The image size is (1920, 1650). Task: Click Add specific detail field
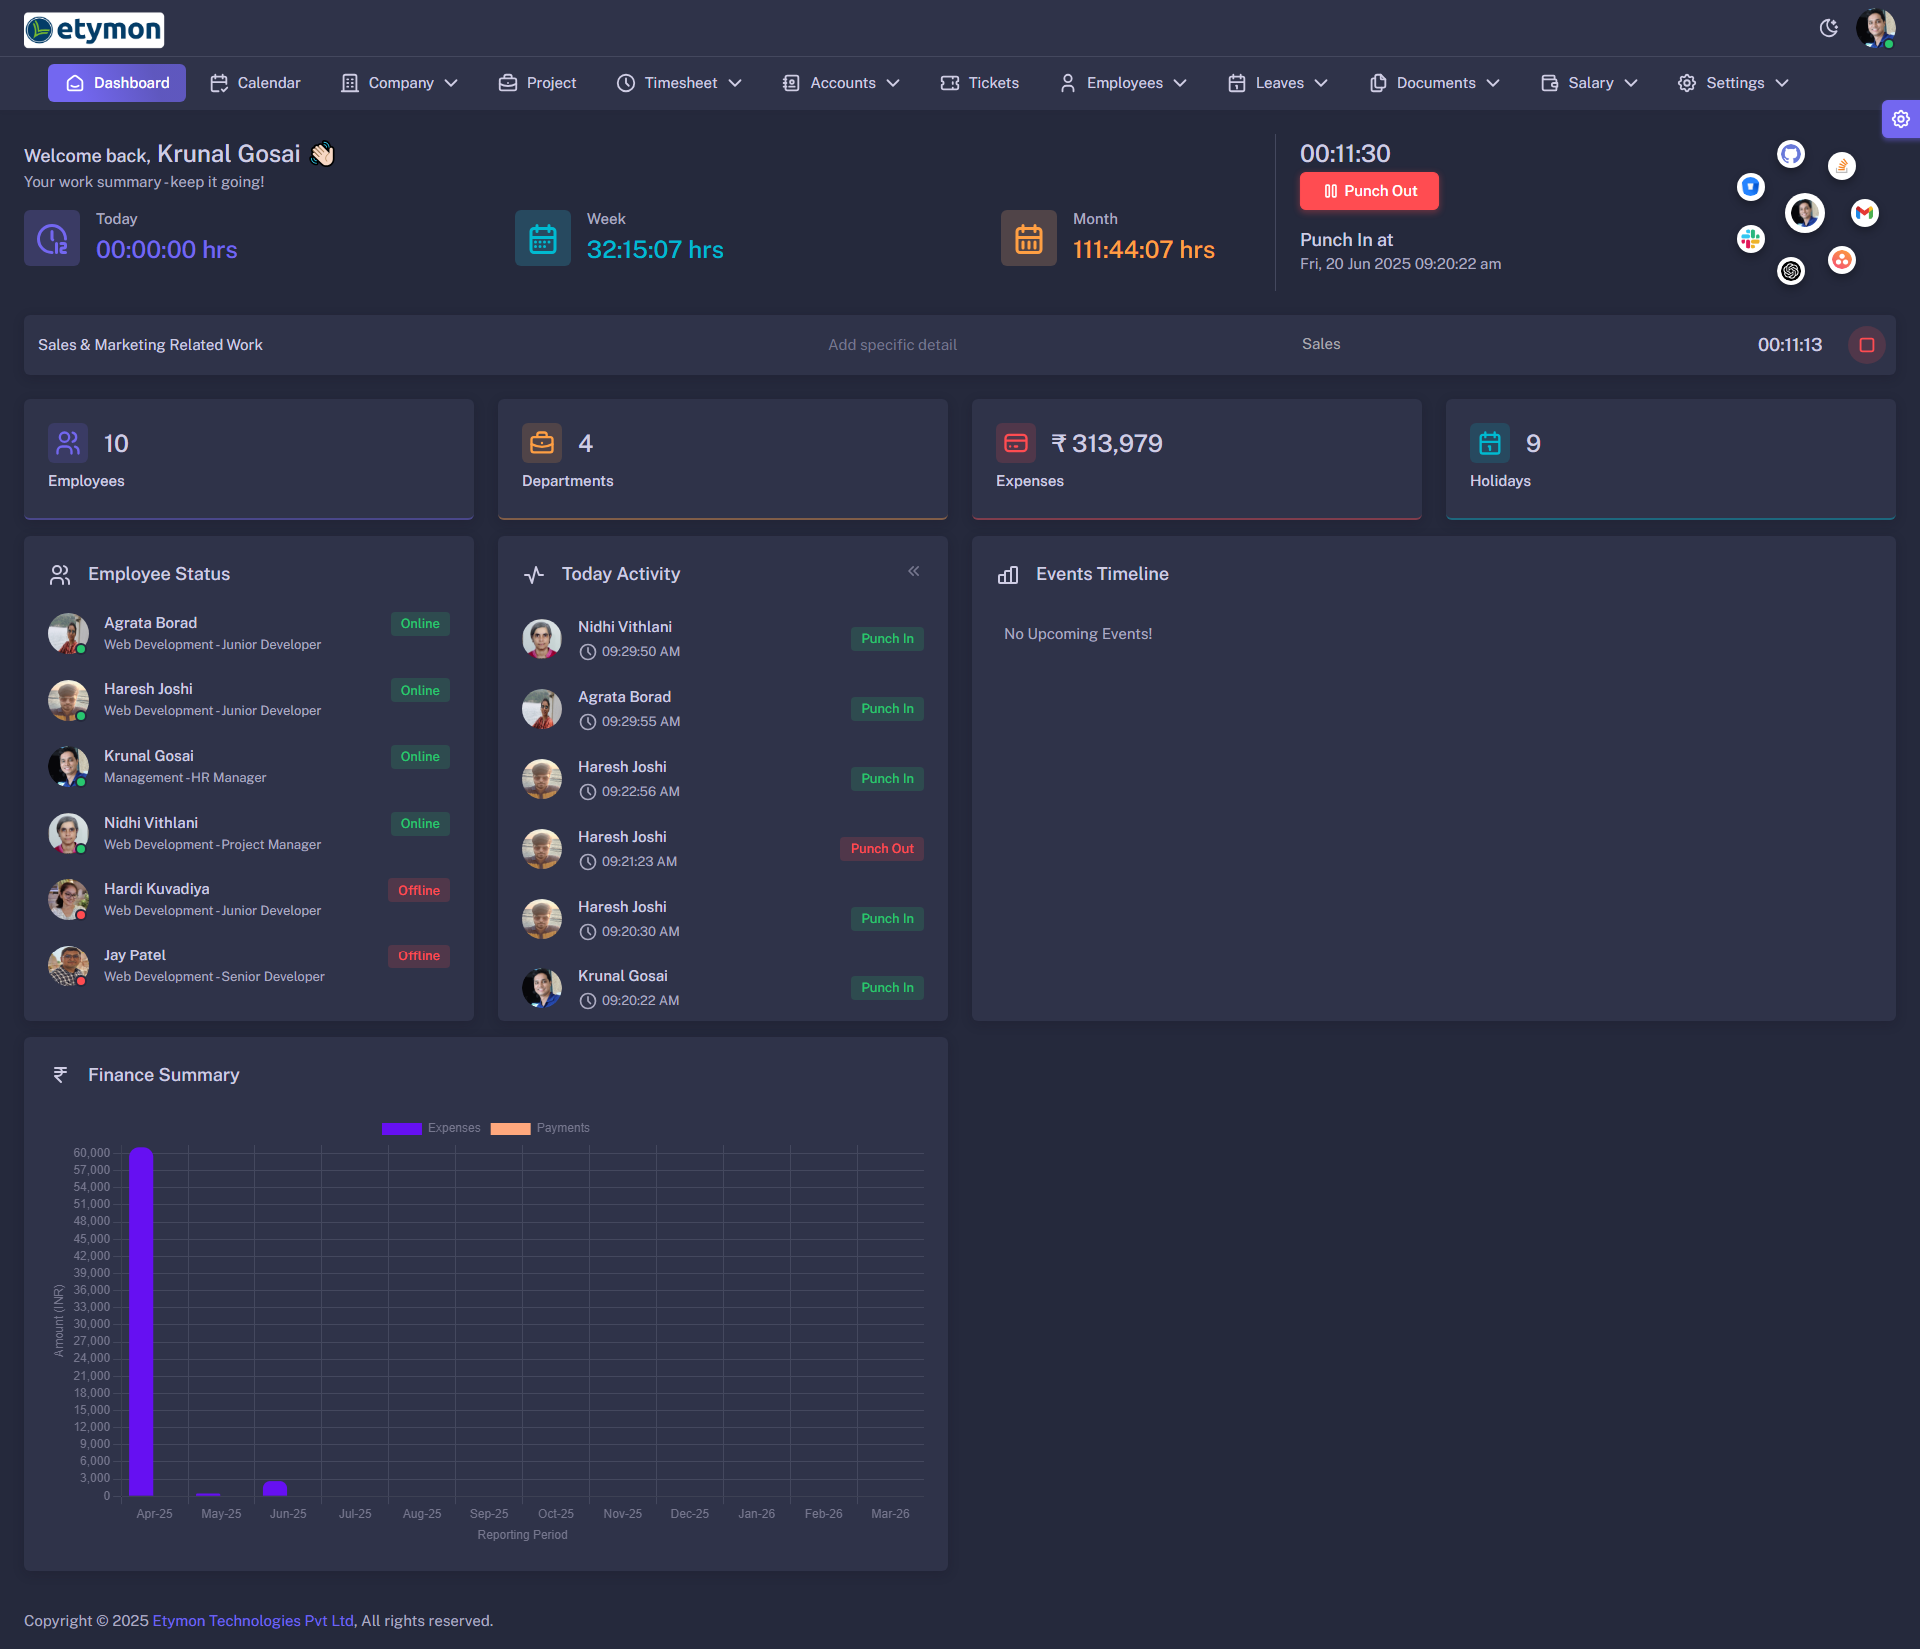click(892, 345)
